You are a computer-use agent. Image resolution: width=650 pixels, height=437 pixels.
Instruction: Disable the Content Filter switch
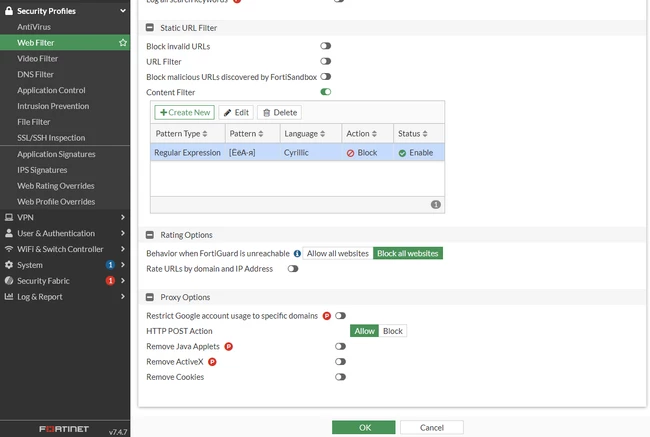325,92
